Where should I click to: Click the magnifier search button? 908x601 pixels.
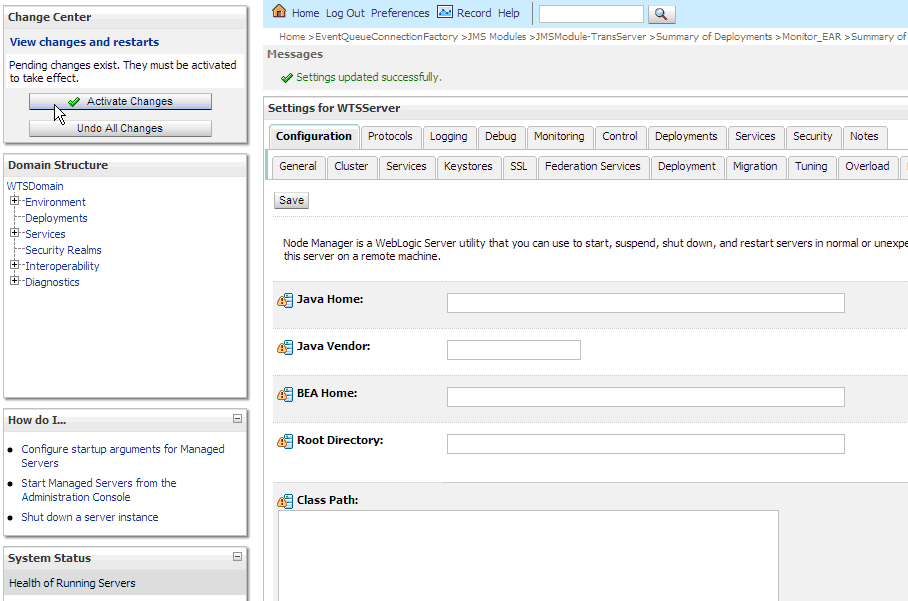tap(661, 14)
